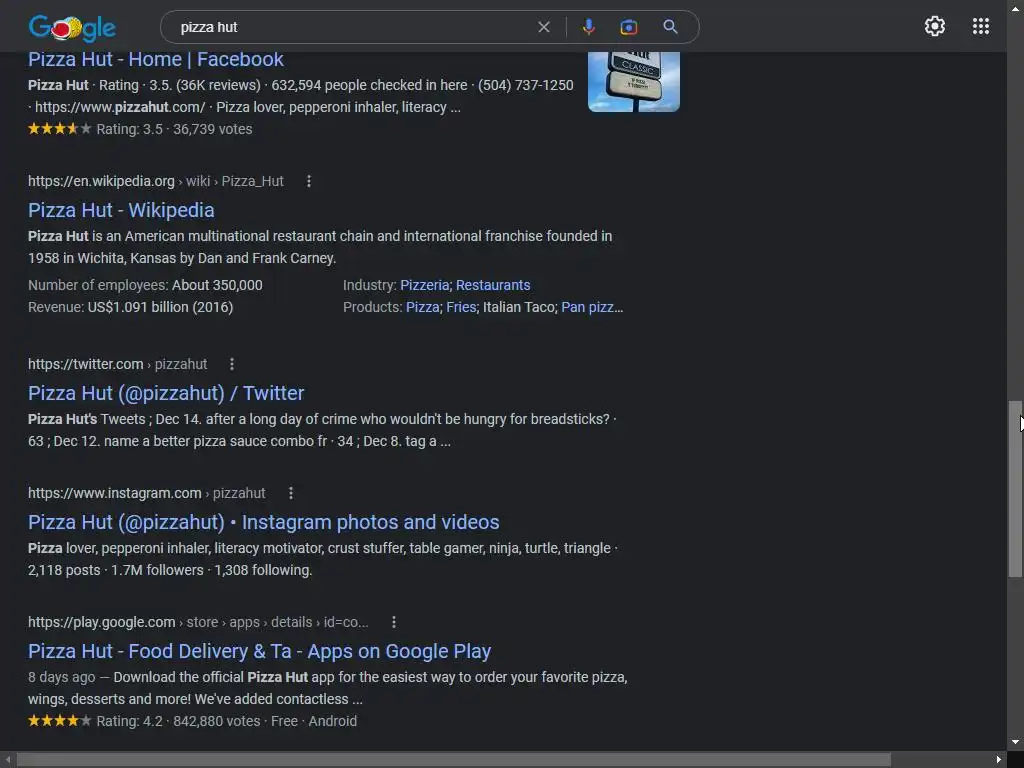Image resolution: width=1024 pixels, height=768 pixels.
Task: Click Google Play result's star rating icons
Action: (x=59, y=720)
